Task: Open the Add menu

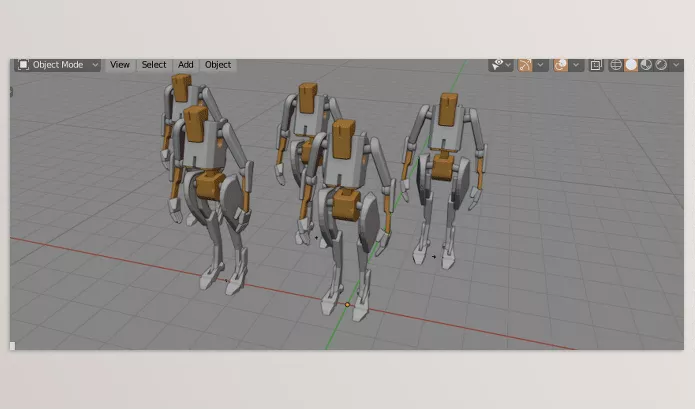Action: point(186,65)
